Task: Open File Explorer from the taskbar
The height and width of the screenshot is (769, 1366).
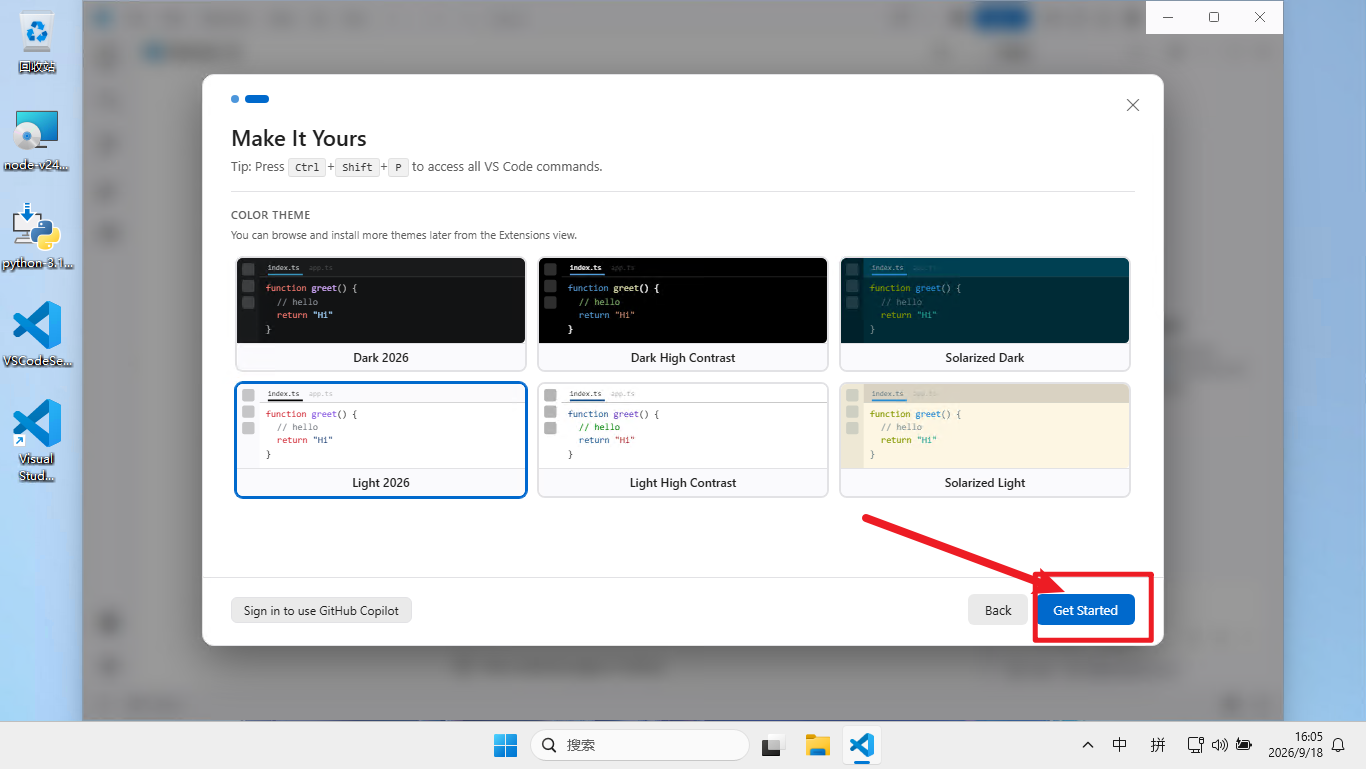Action: tap(818, 745)
